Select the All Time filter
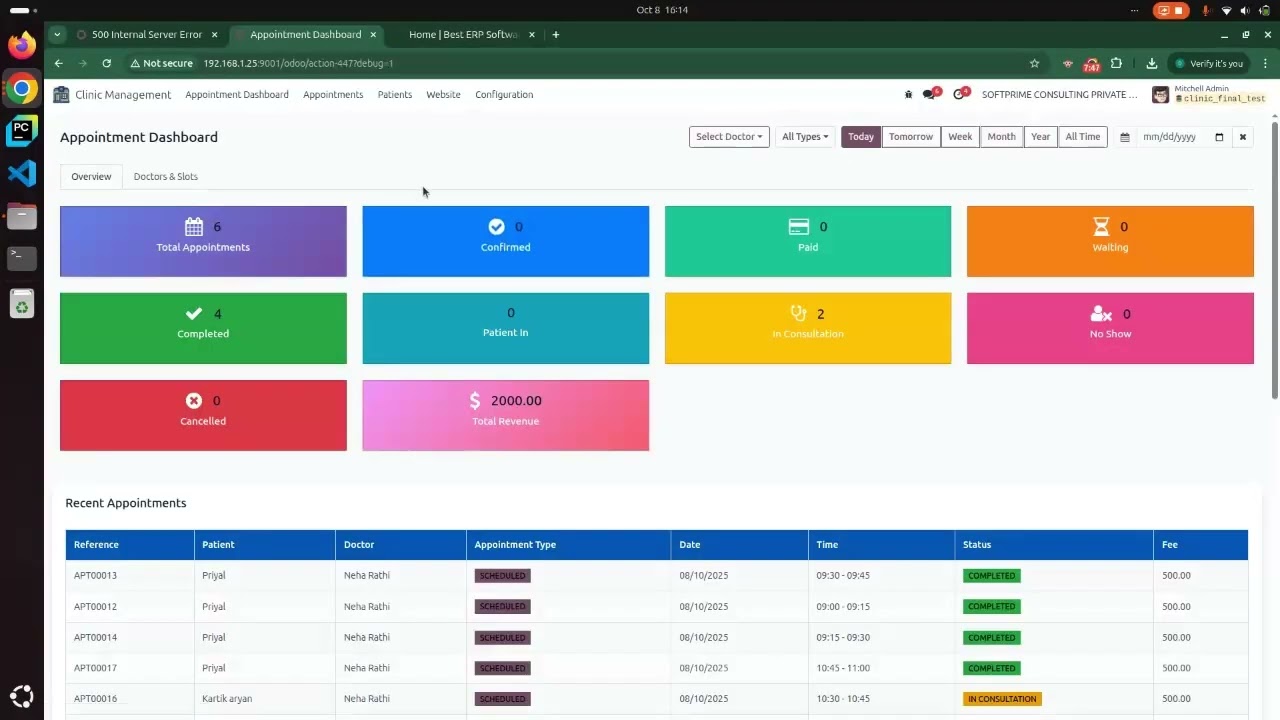This screenshot has height=720, width=1280. [x=1083, y=137]
